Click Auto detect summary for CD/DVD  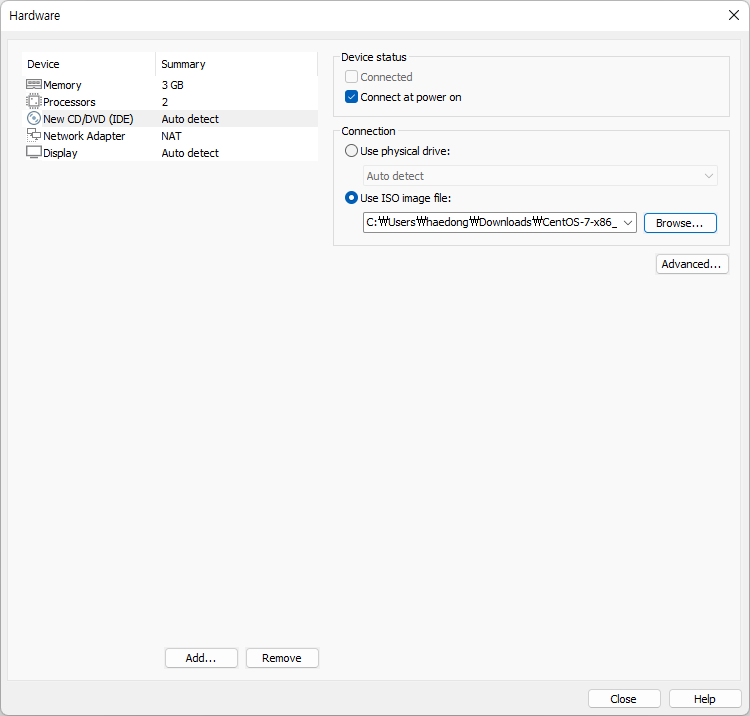pos(190,119)
